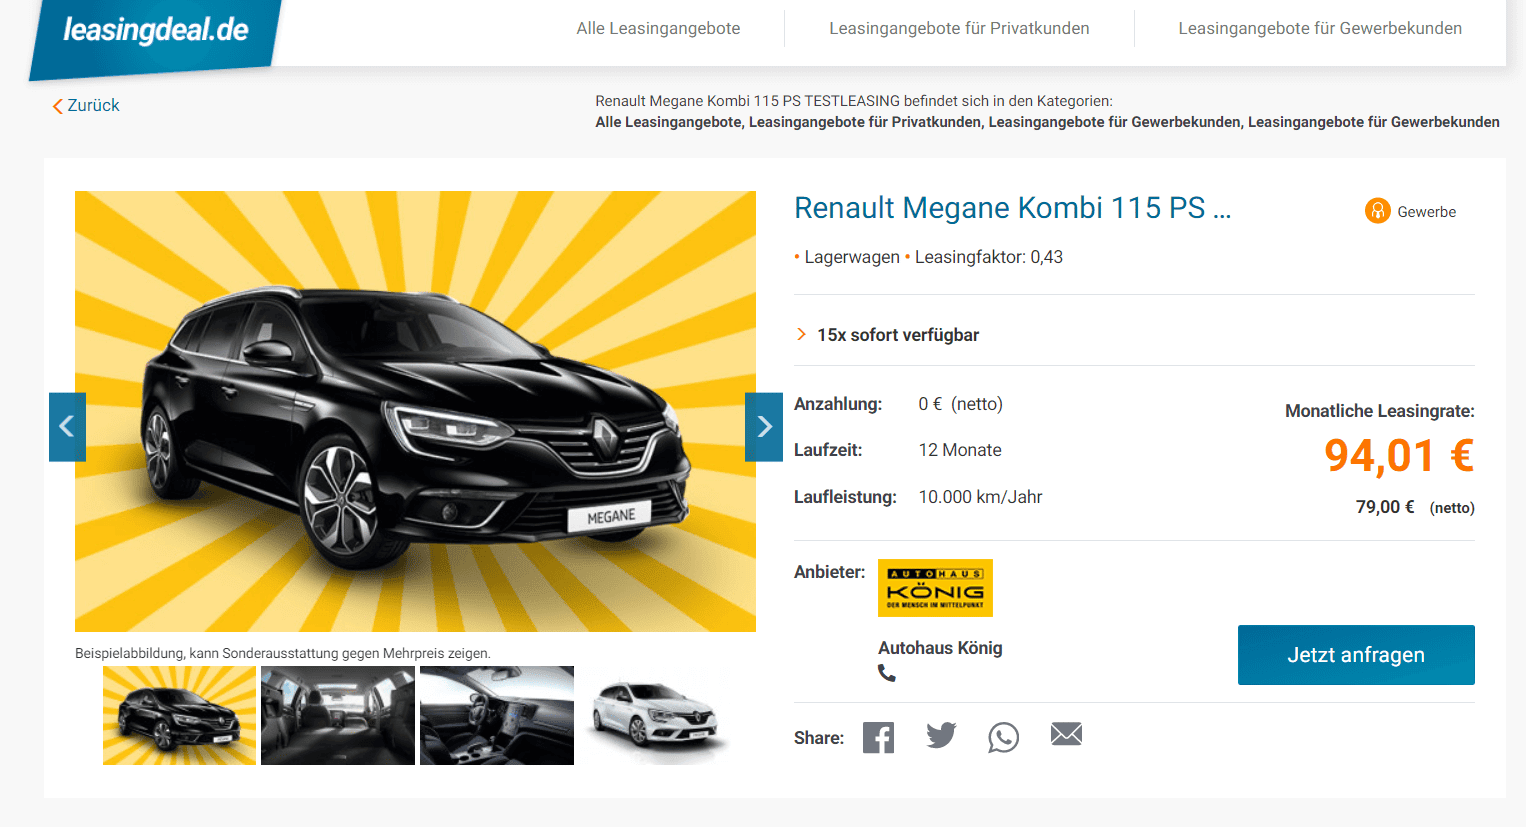
Task: Click the Autohaus König dealer name
Action: (x=940, y=648)
